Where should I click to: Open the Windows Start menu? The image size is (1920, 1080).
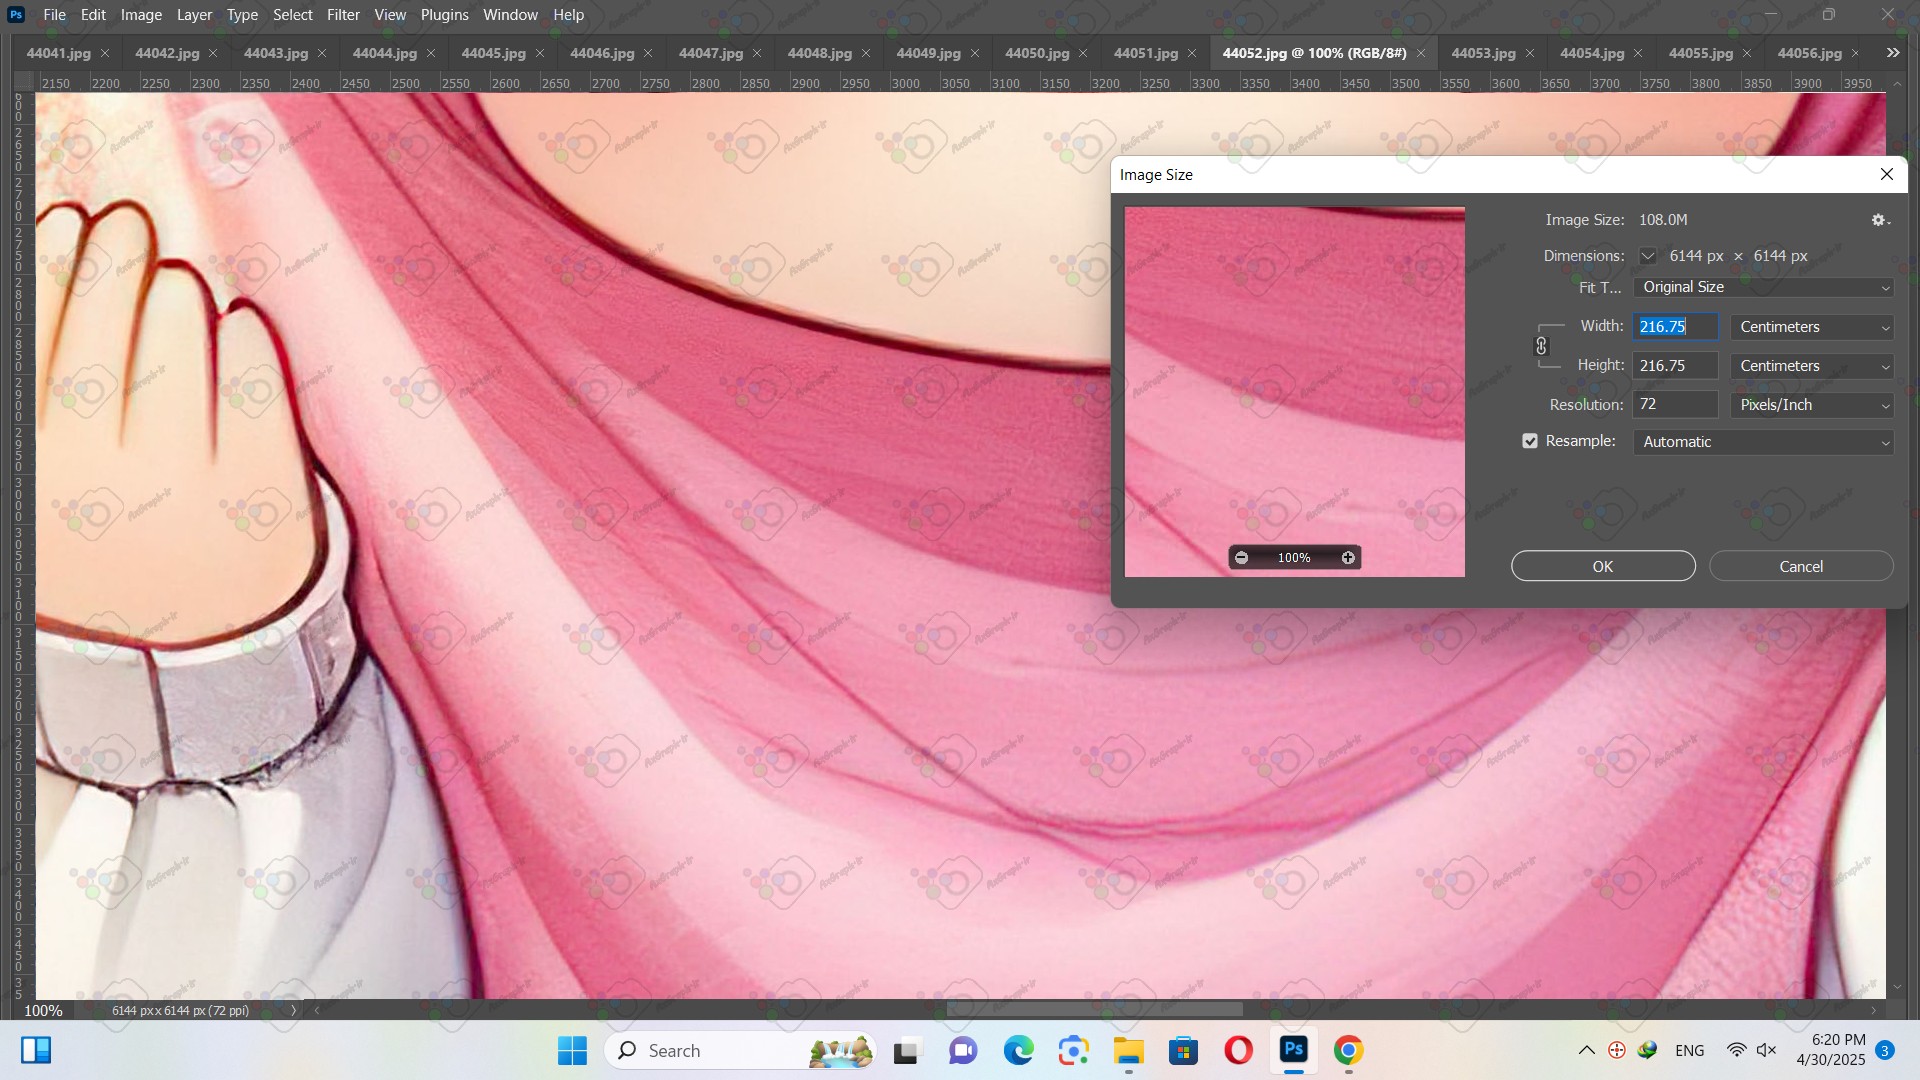(x=572, y=1050)
